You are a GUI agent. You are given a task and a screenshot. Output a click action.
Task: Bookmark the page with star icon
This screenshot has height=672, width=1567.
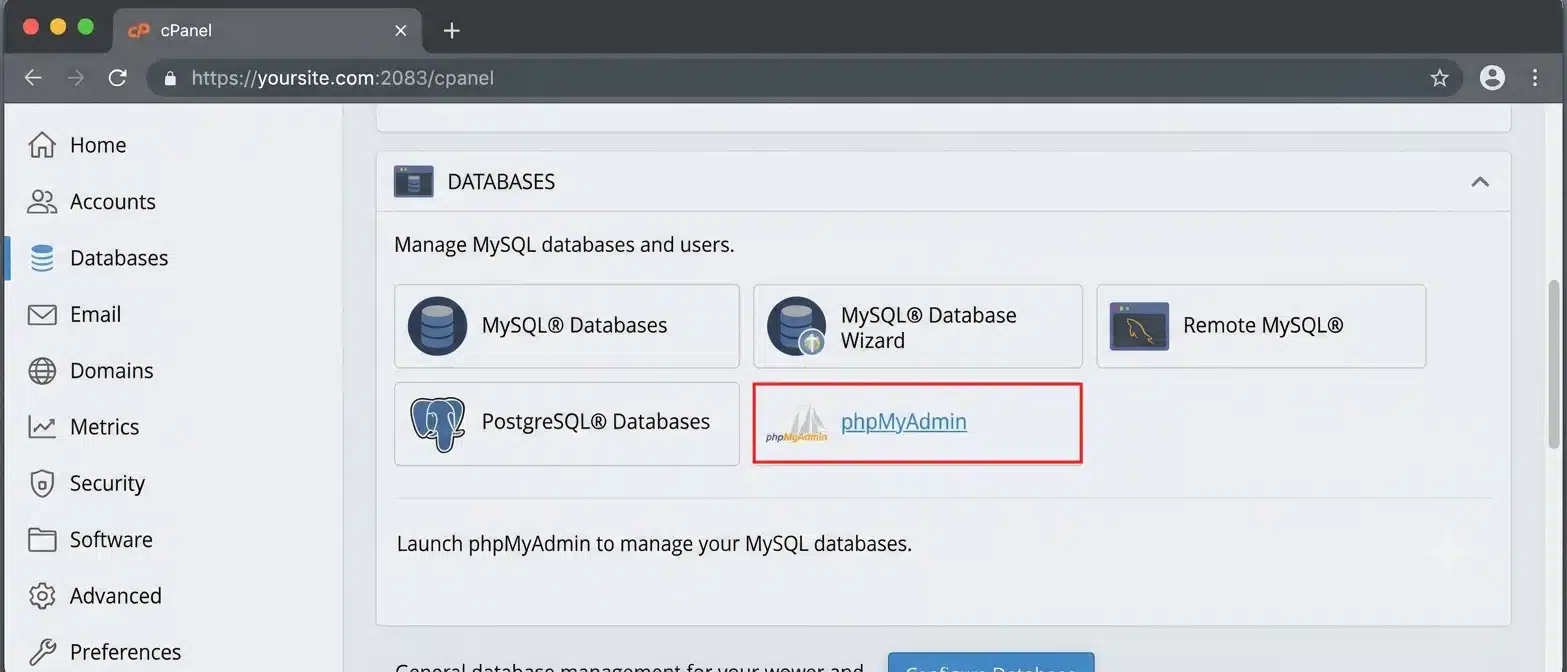click(1439, 78)
